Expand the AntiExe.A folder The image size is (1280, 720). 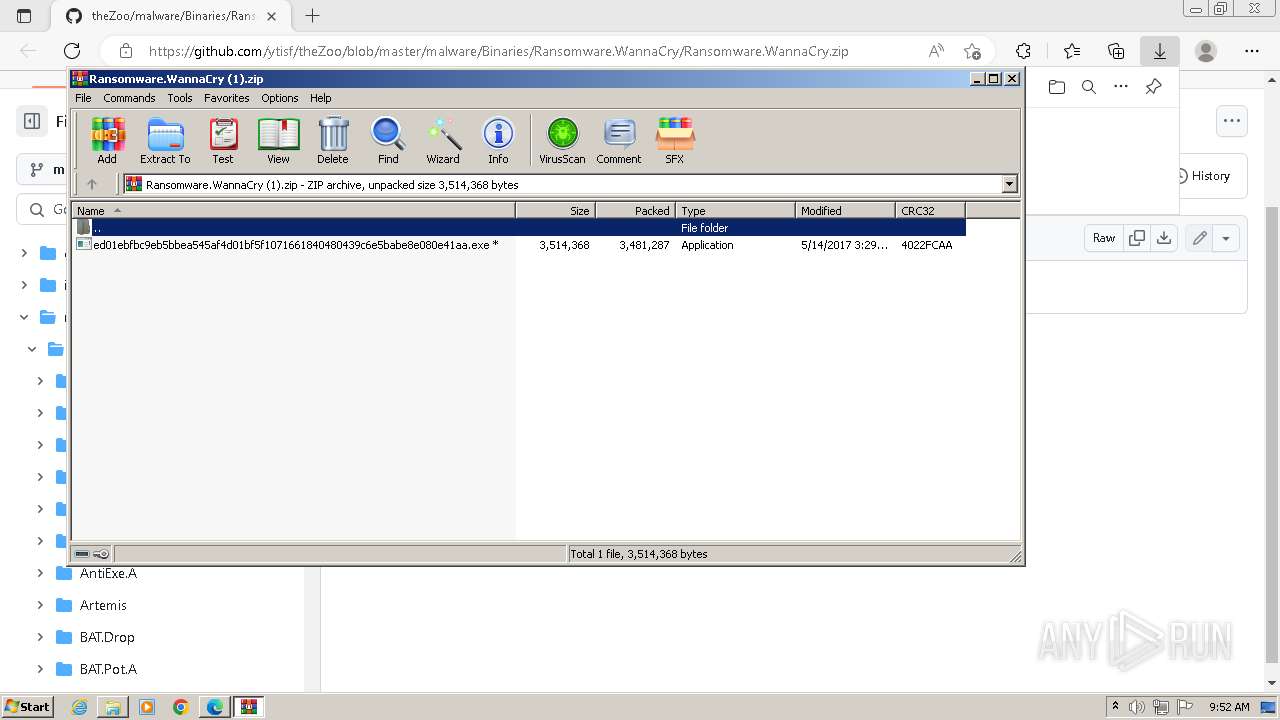click(x=40, y=573)
